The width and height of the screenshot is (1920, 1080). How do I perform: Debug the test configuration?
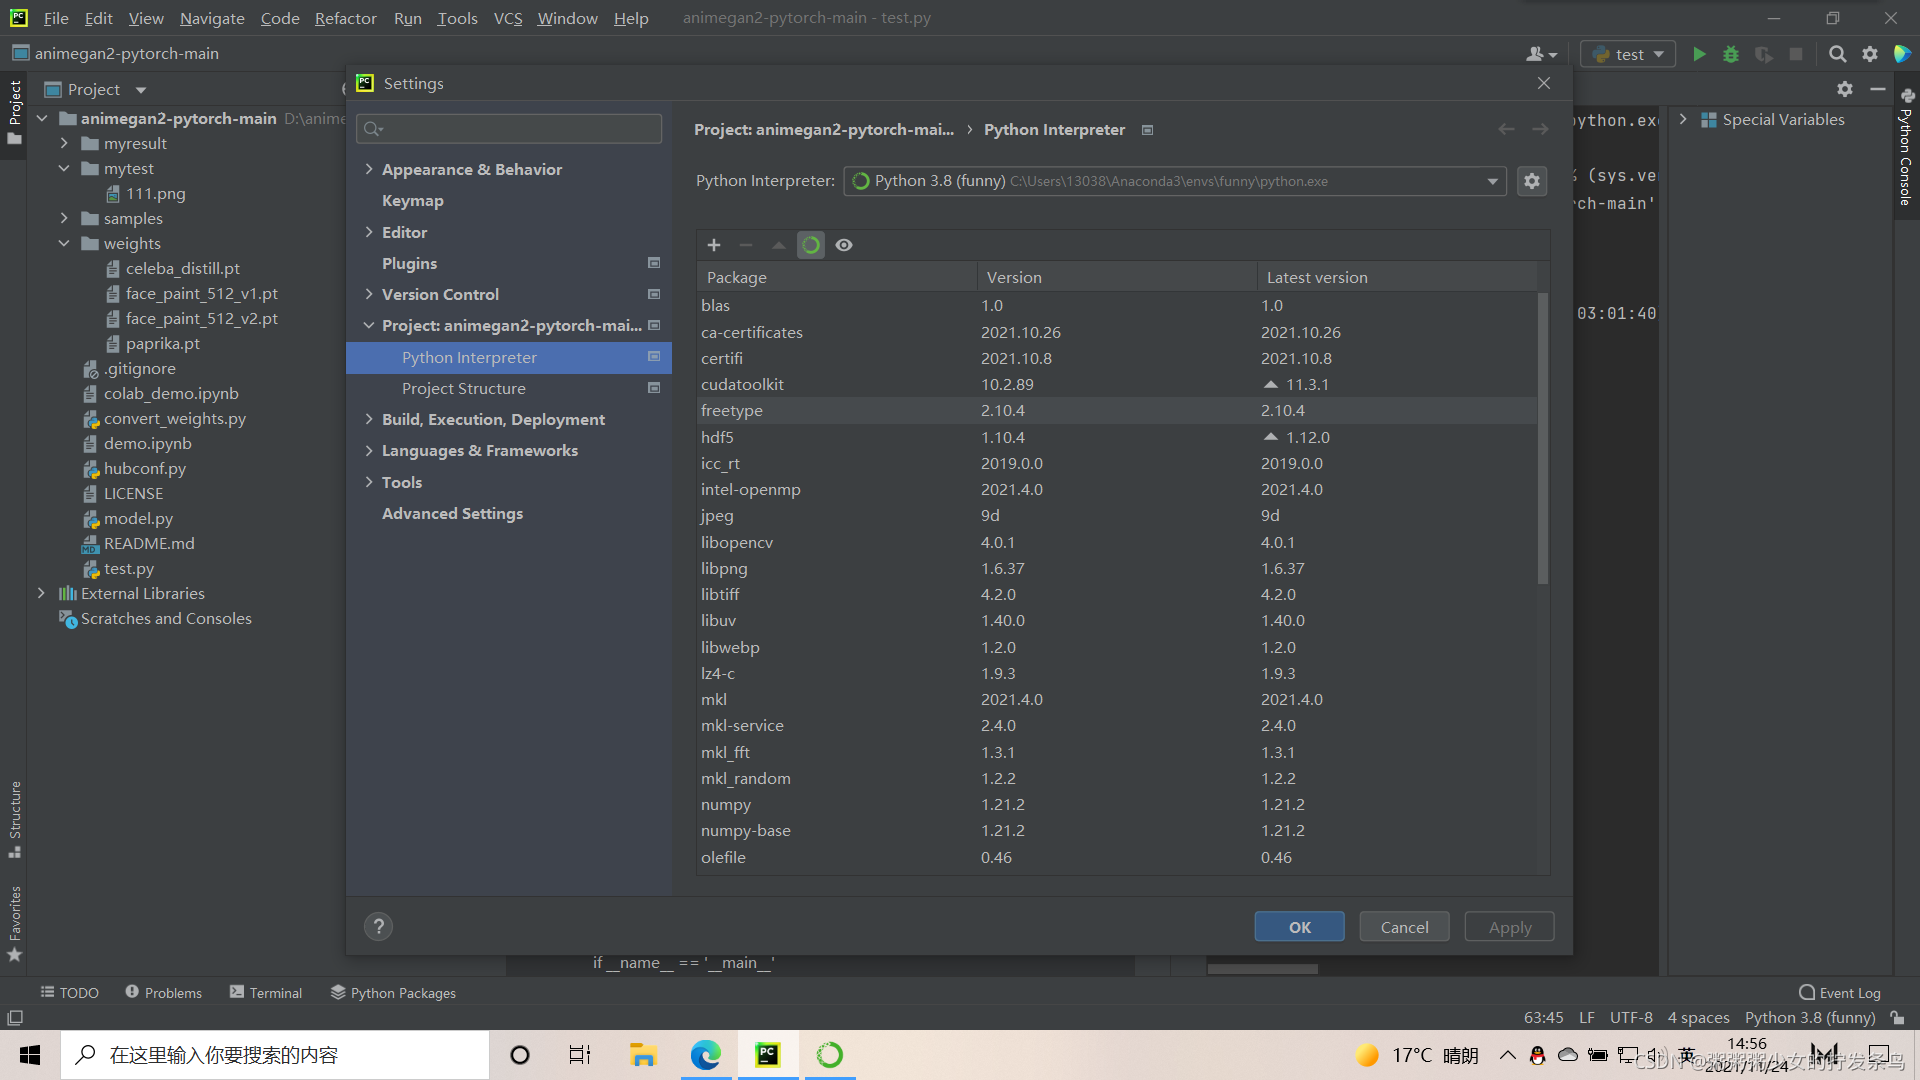click(x=1731, y=54)
